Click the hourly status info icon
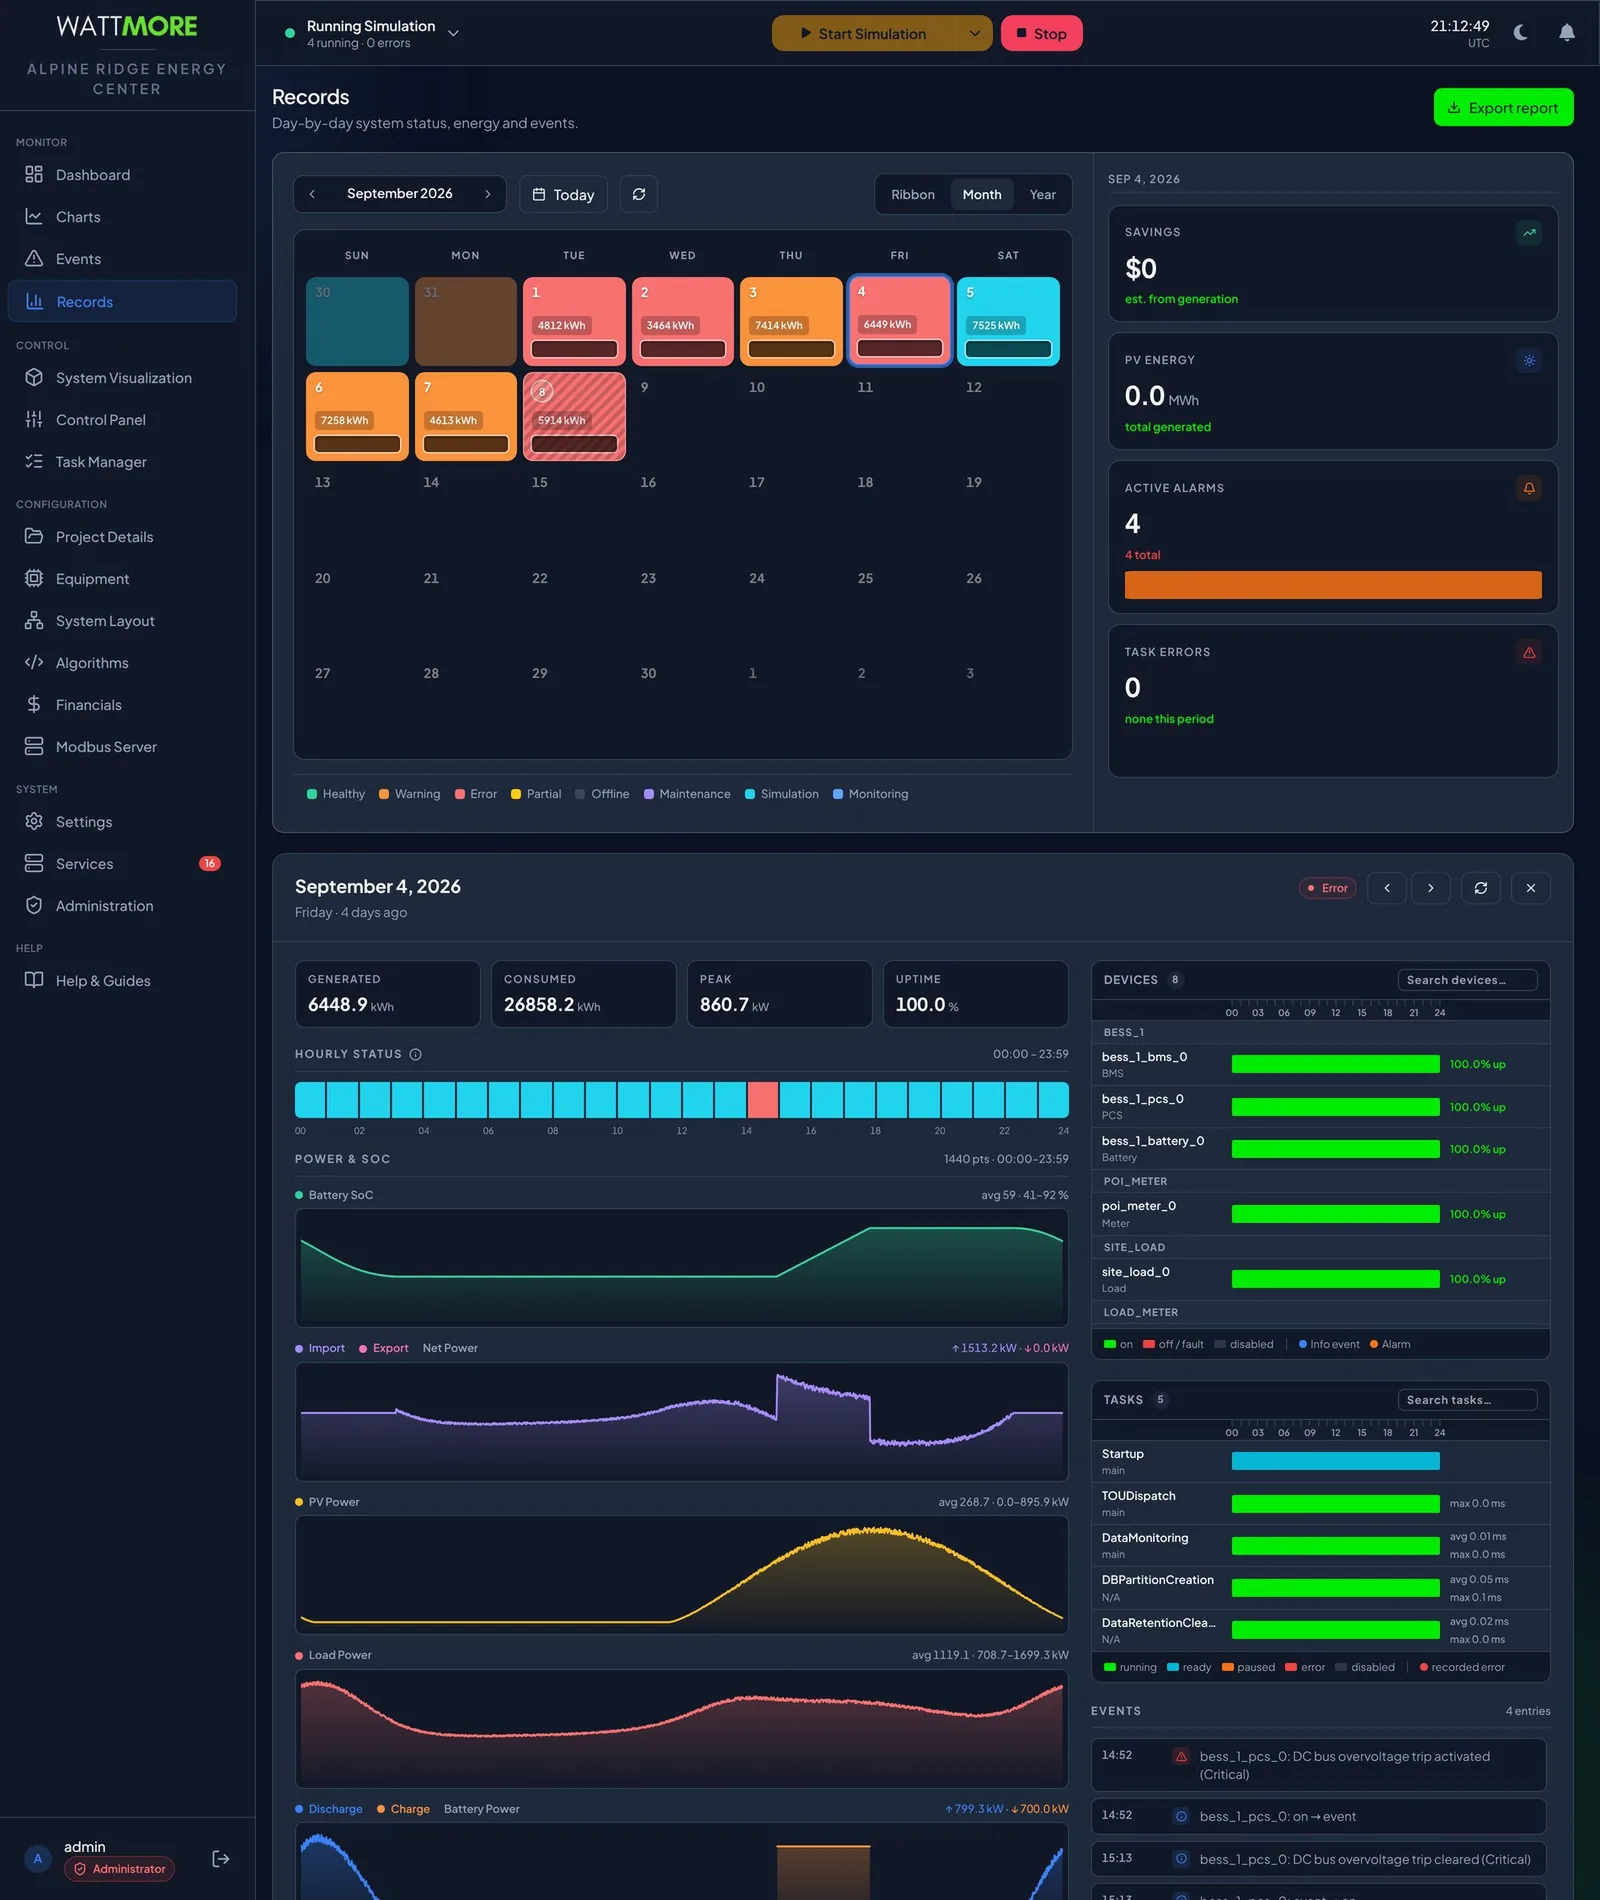The width and height of the screenshot is (1600, 1900). point(416,1054)
